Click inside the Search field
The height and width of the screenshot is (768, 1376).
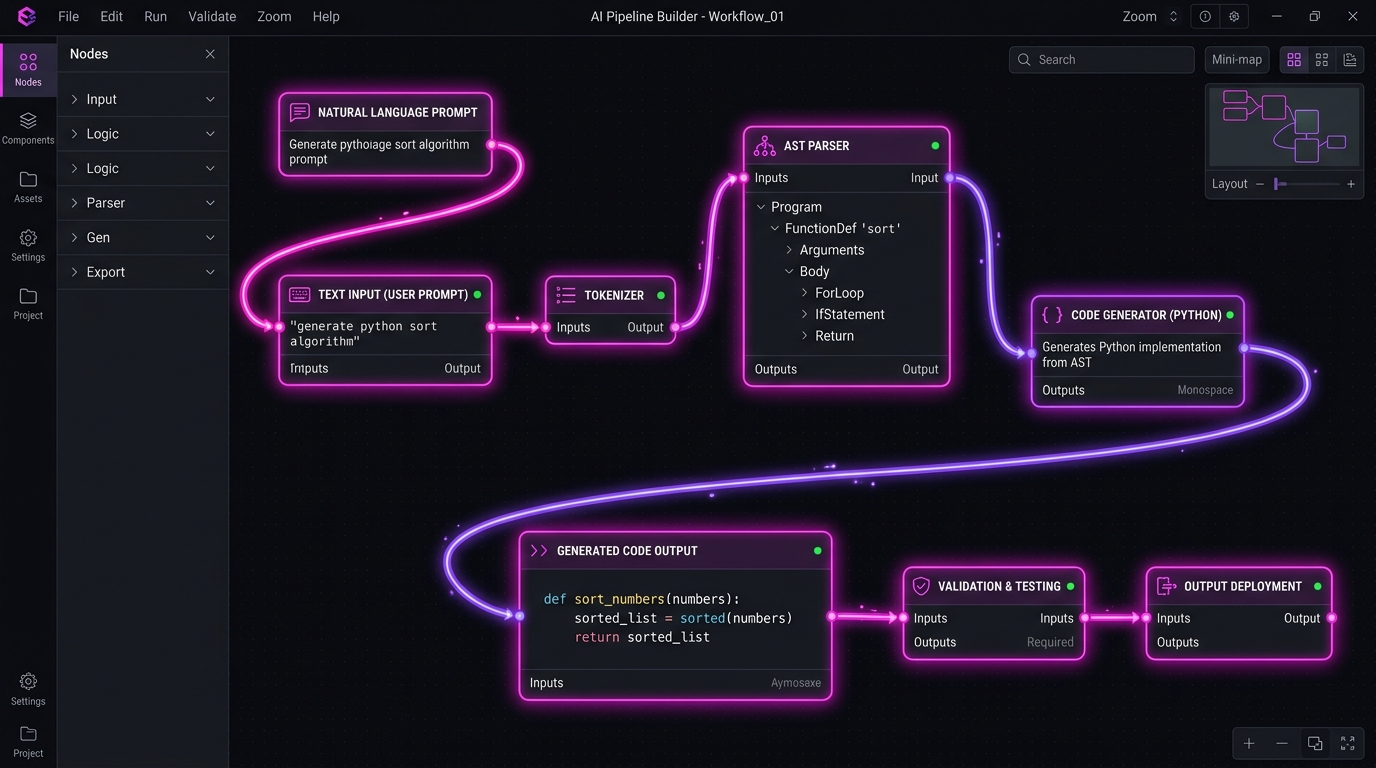coord(1102,60)
